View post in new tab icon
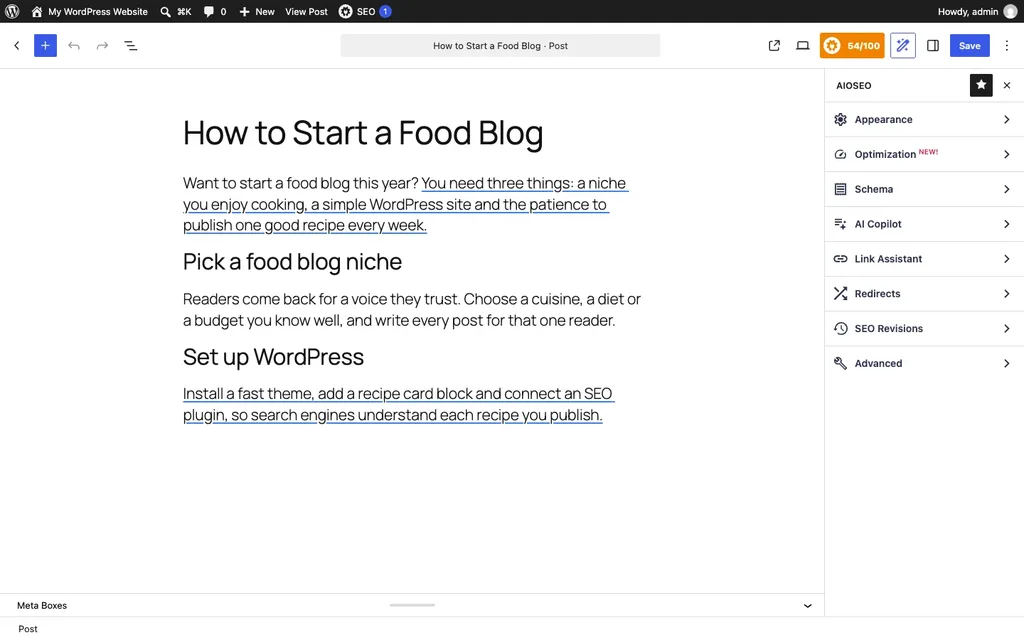 [x=774, y=46]
